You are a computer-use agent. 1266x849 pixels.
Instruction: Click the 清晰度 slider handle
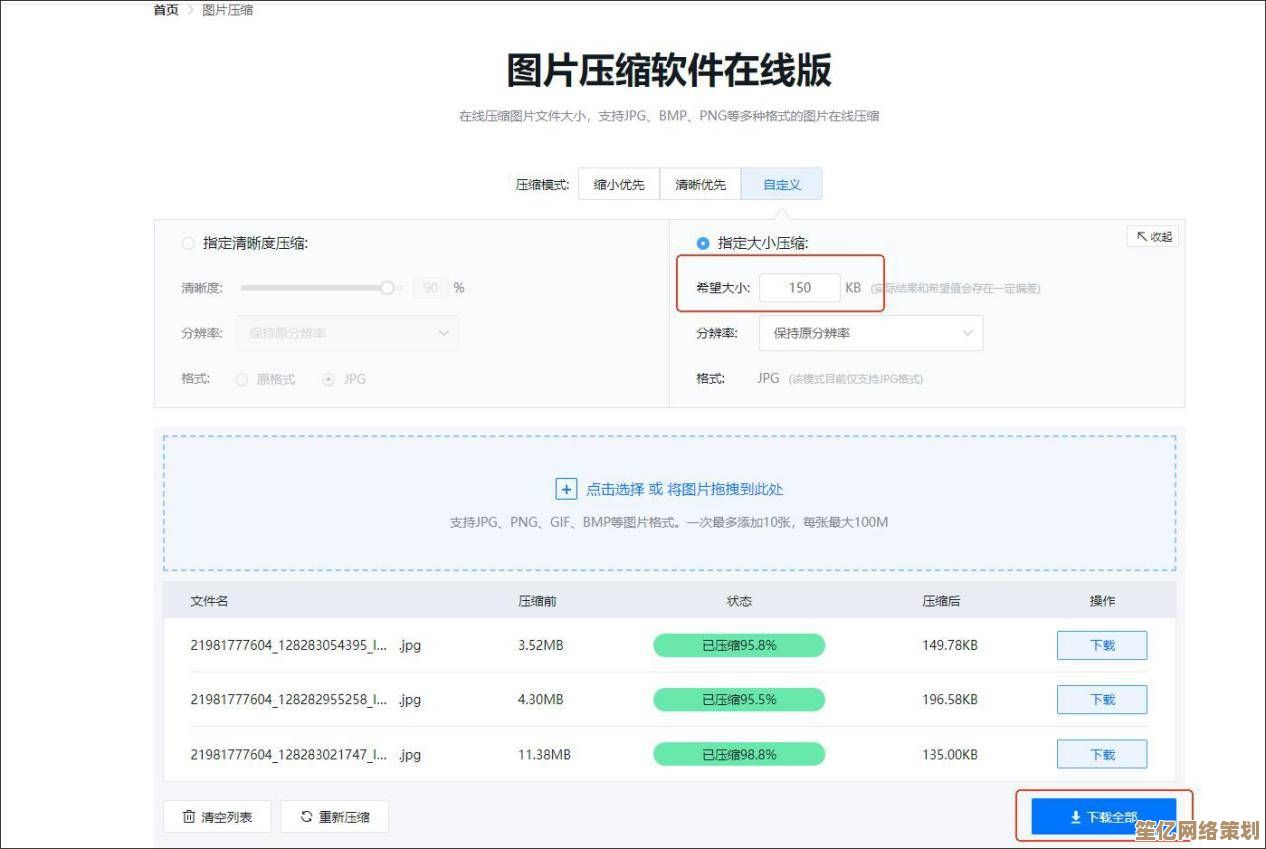point(388,287)
